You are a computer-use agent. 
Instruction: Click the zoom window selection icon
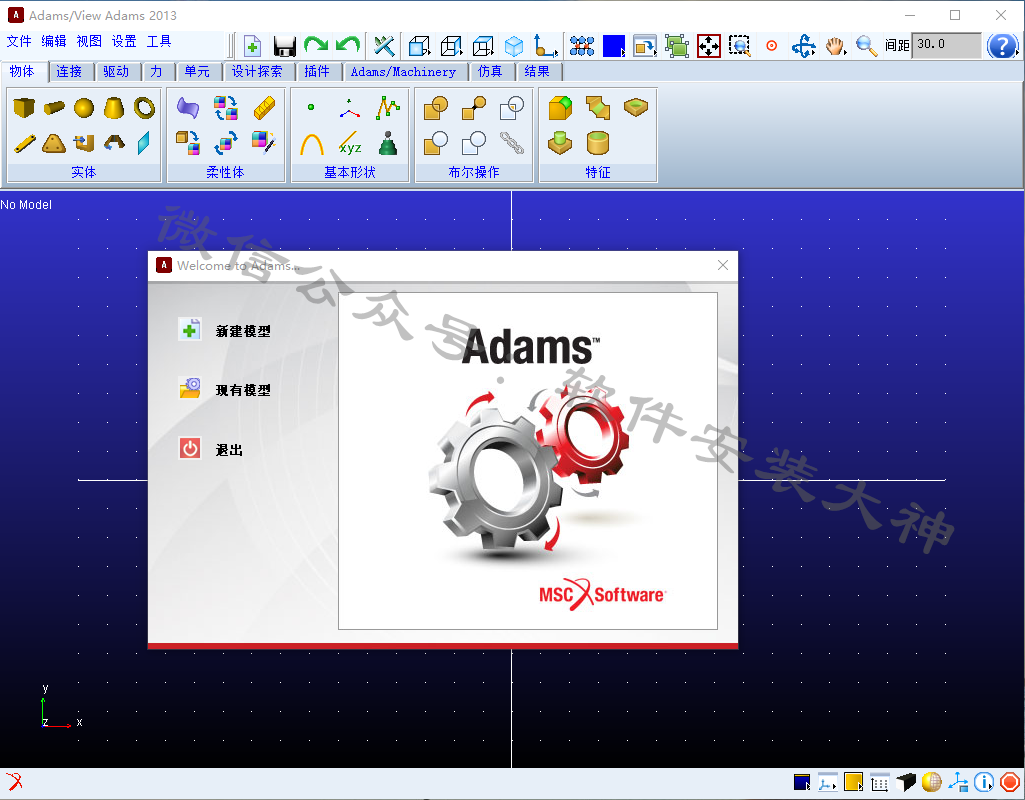[739, 46]
